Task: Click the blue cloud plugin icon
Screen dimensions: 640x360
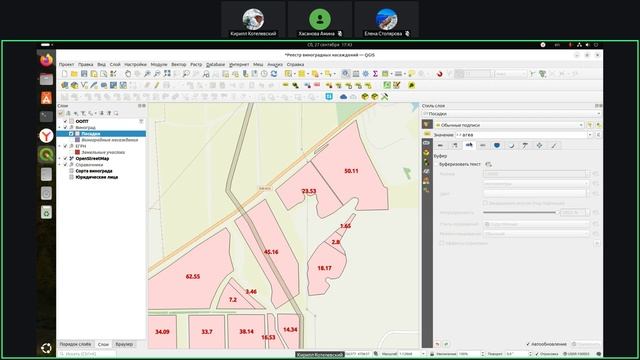Action: pos(343,97)
